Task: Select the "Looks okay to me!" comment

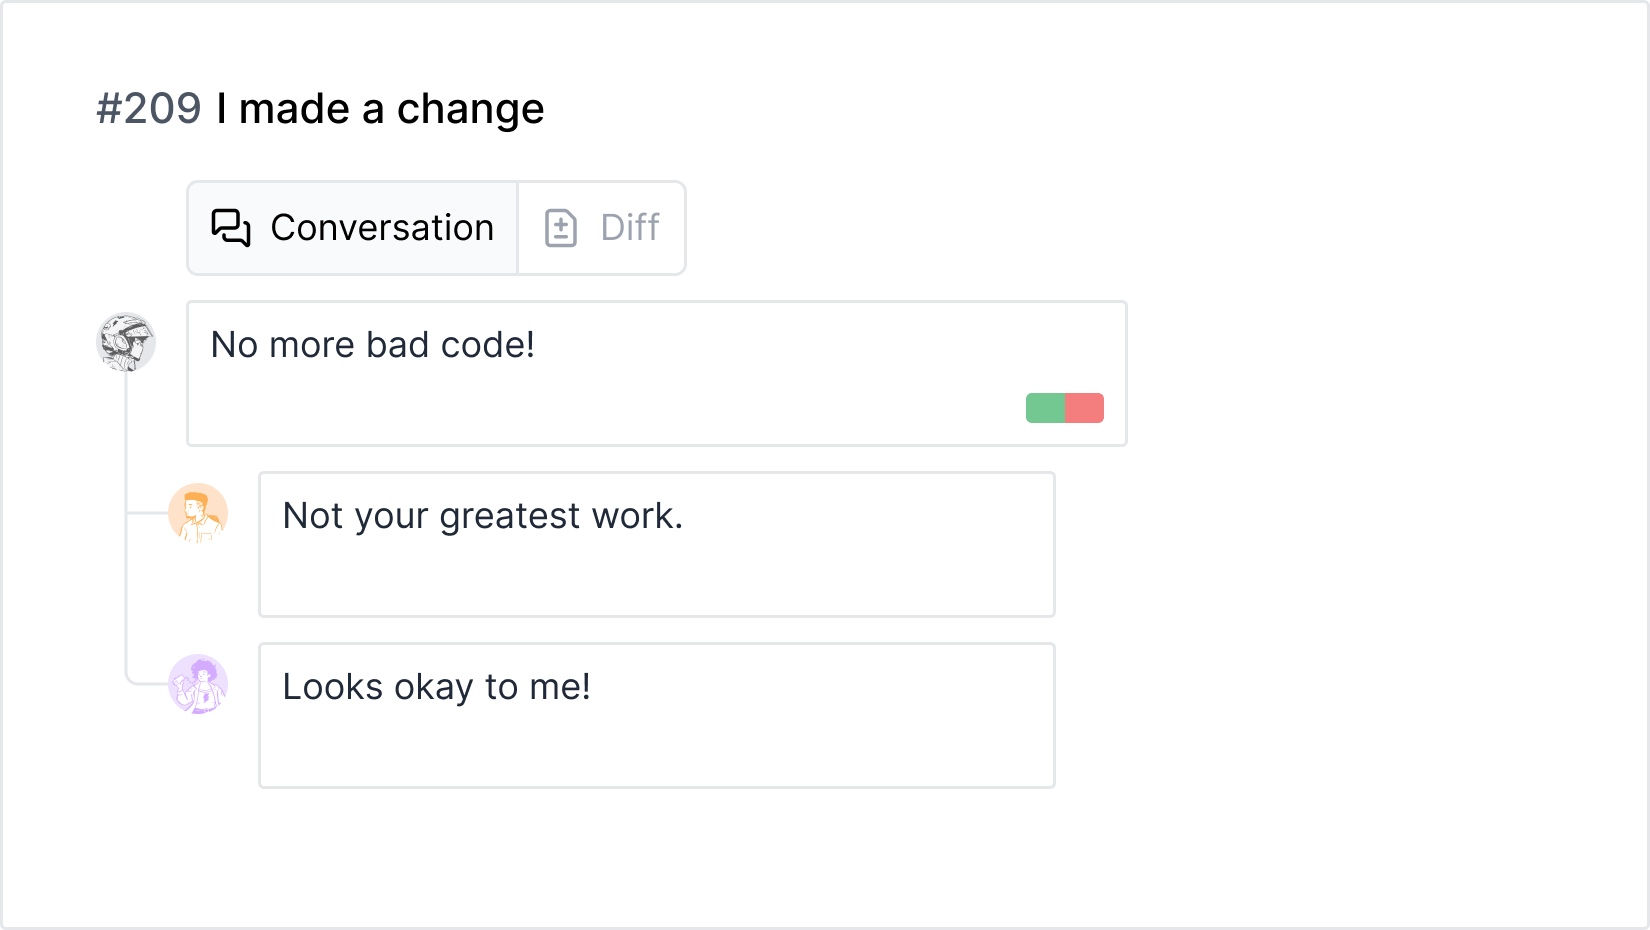Action: (657, 715)
